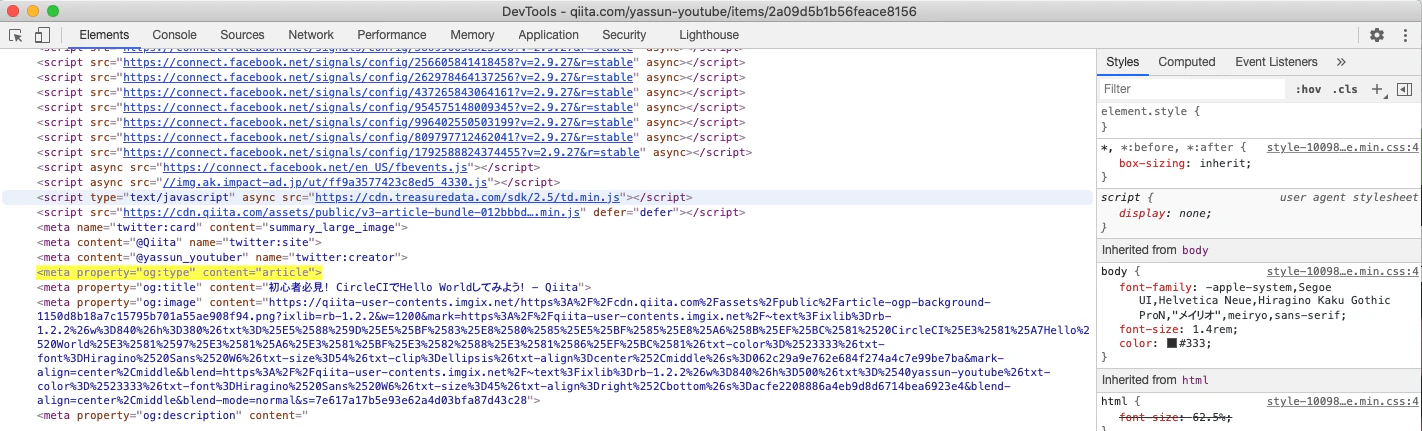Screen dimensions: 1422x431
Task: Select the Styles sidebar tab
Action: point(1123,62)
